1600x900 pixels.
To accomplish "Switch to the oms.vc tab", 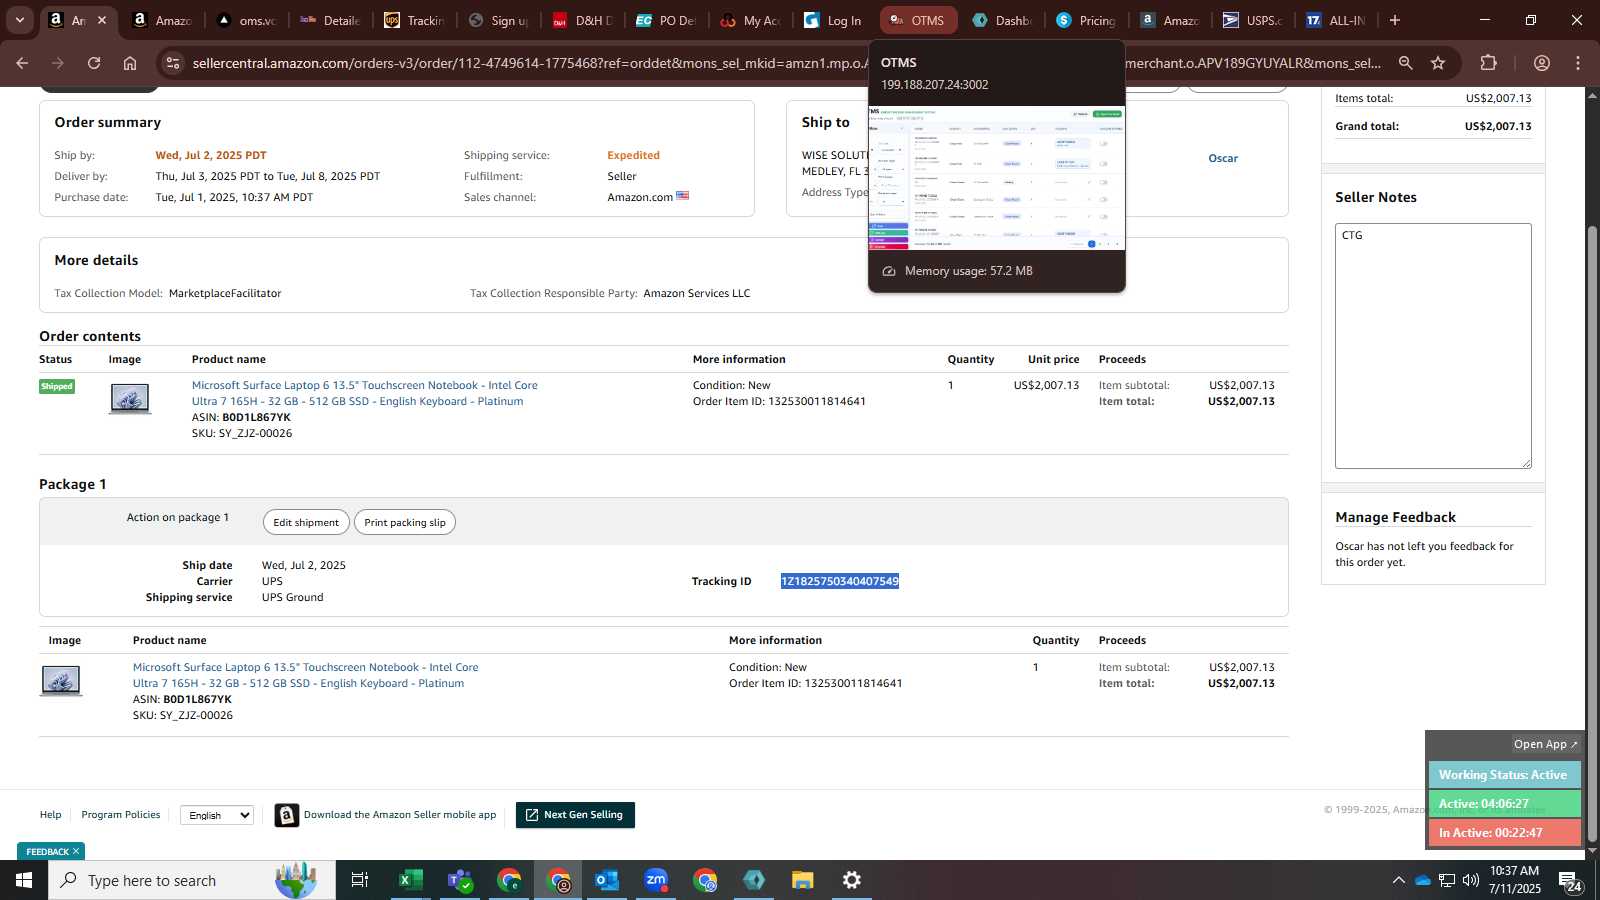I will [x=247, y=20].
